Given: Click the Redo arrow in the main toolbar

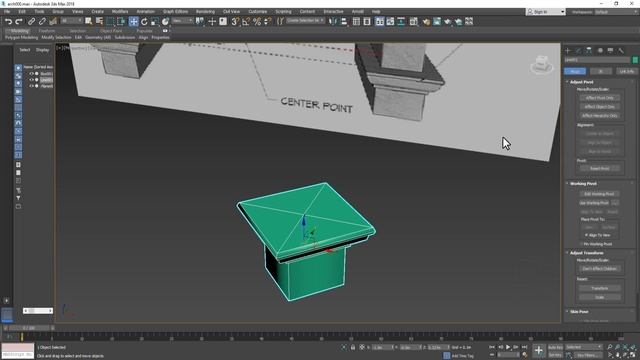Looking at the screenshot, I should click(18, 22).
